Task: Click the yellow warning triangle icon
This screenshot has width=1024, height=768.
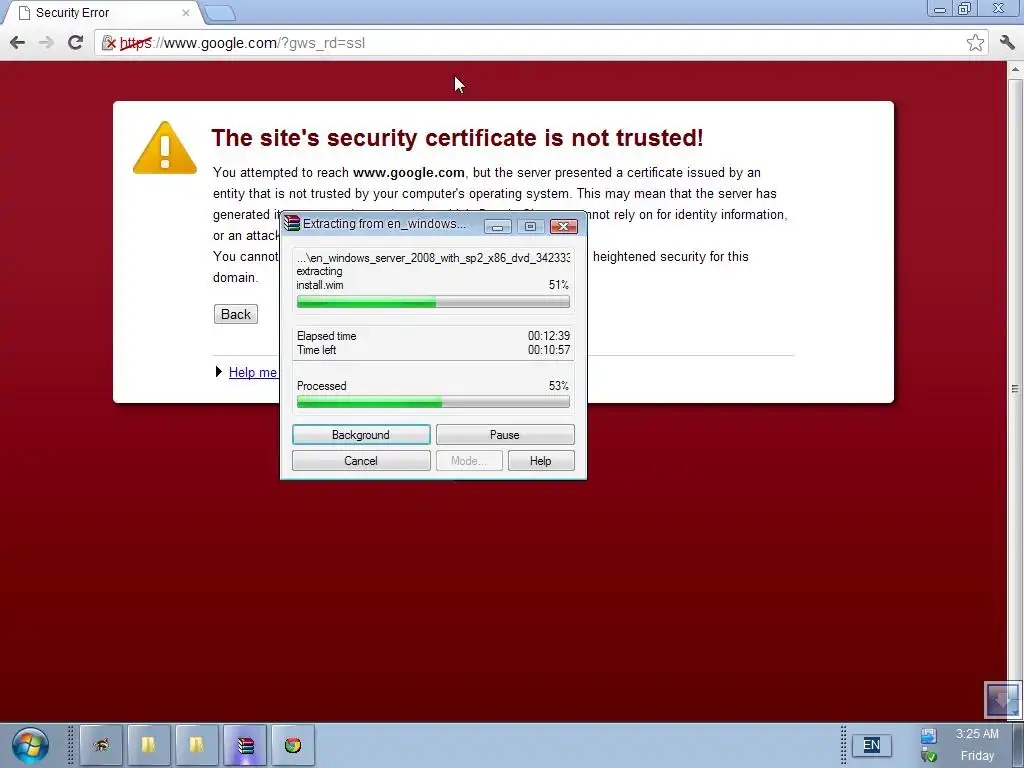Action: pos(165,148)
